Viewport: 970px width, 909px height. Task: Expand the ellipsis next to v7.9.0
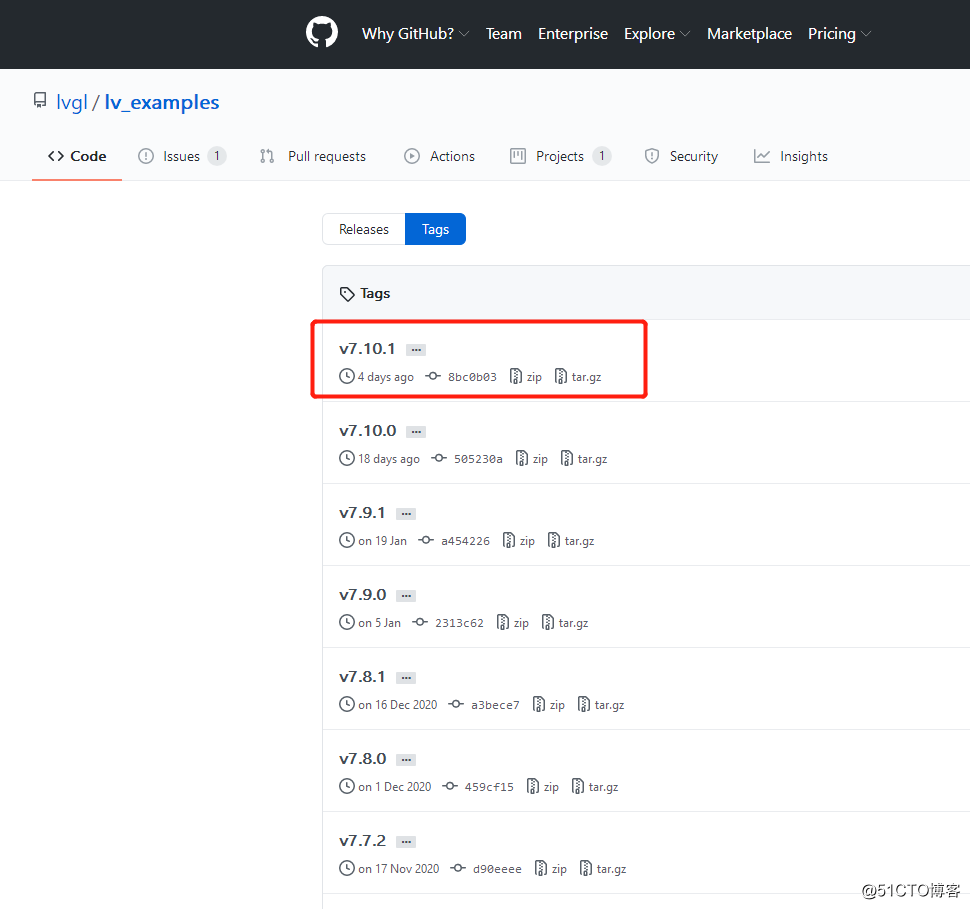406,596
